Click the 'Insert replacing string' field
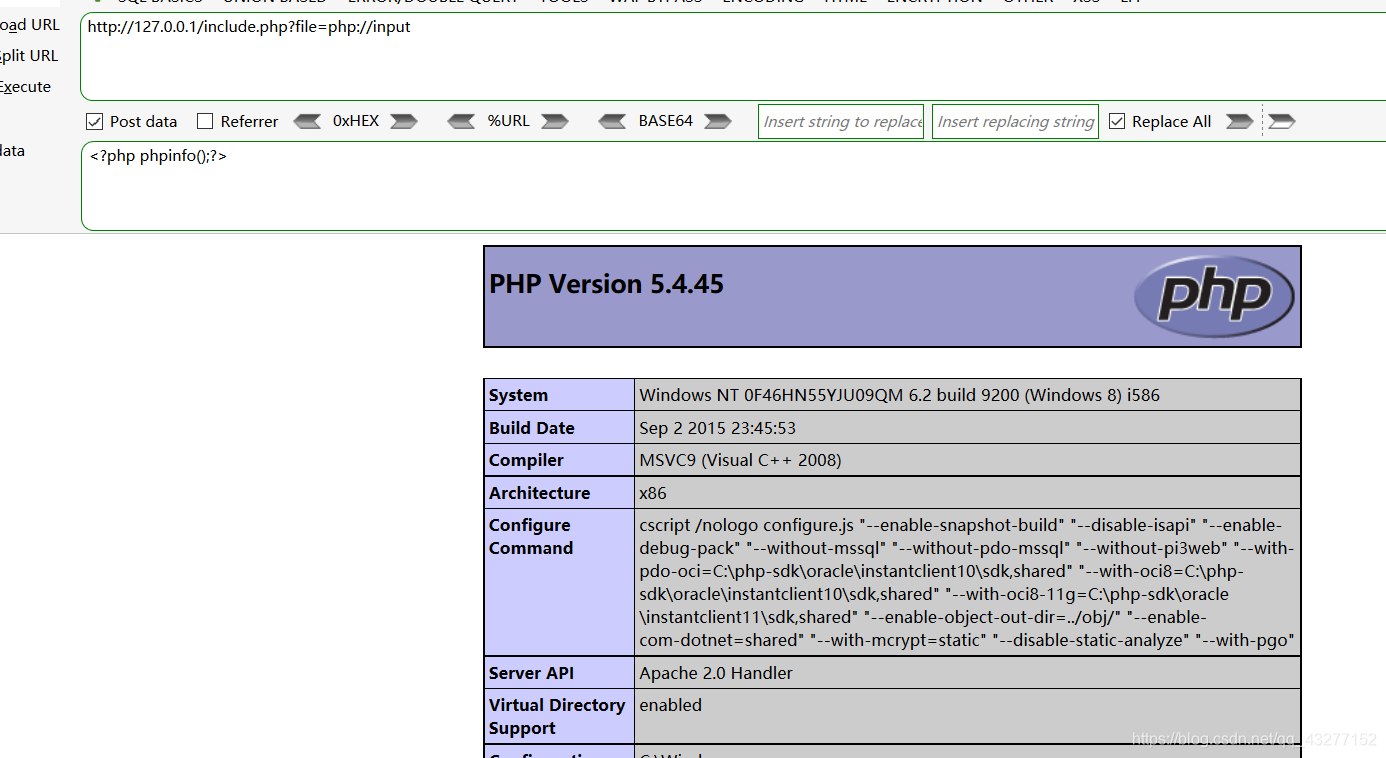 coord(1015,121)
